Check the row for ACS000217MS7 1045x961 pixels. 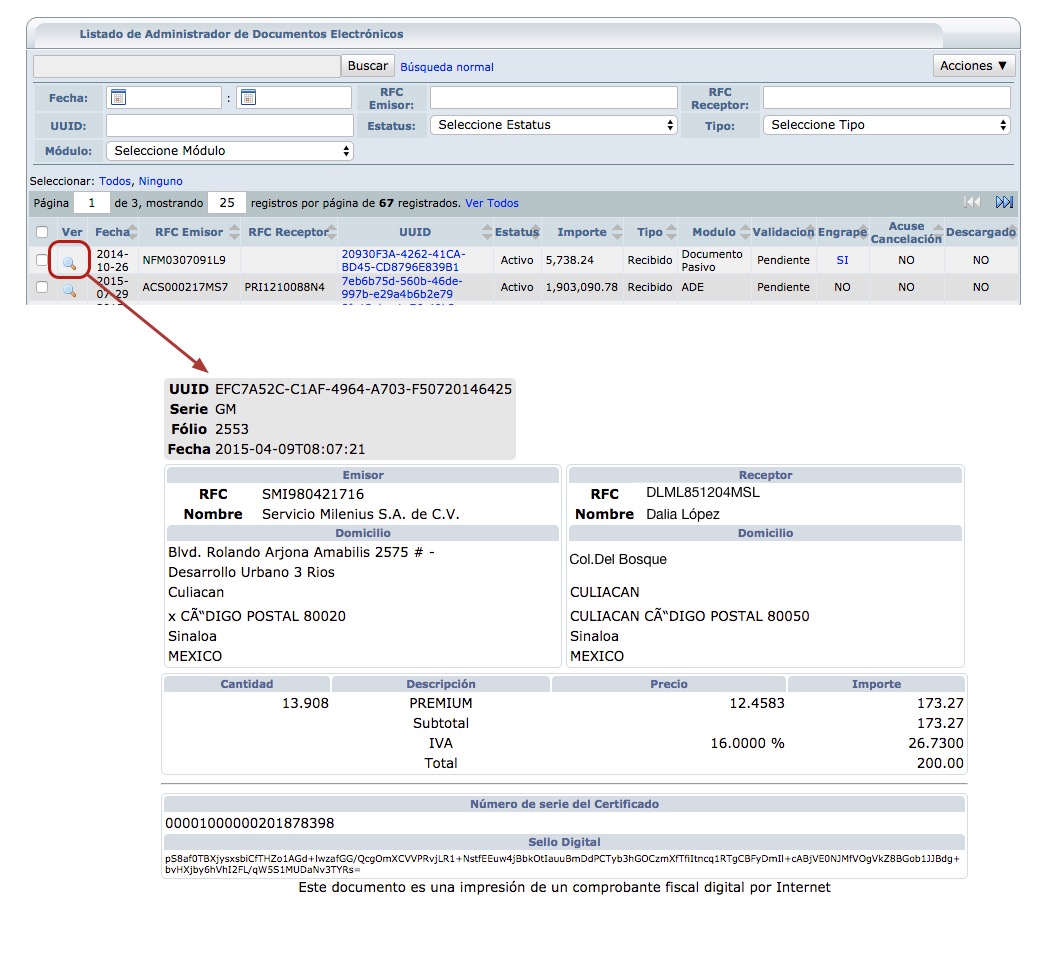click(42, 287)
